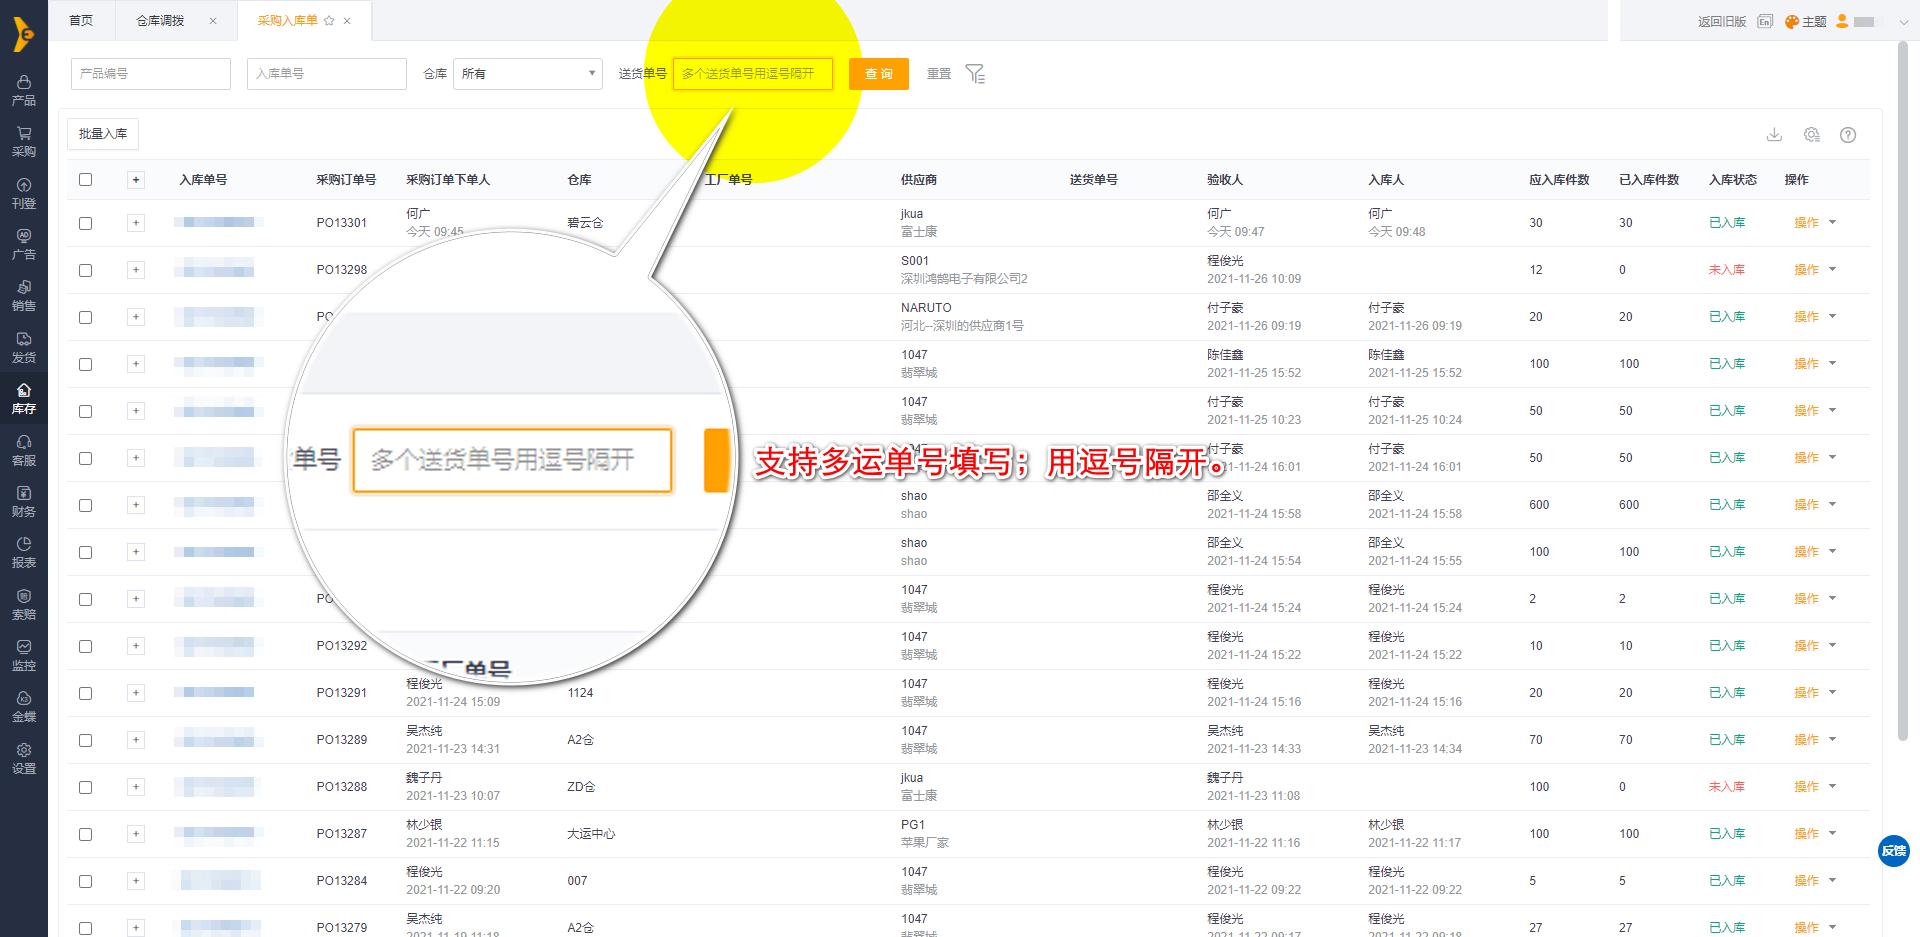Click 操作 link in PO13289 row
The width and height of the screenshot is (1920, 937).
(x=1806, y=740)
